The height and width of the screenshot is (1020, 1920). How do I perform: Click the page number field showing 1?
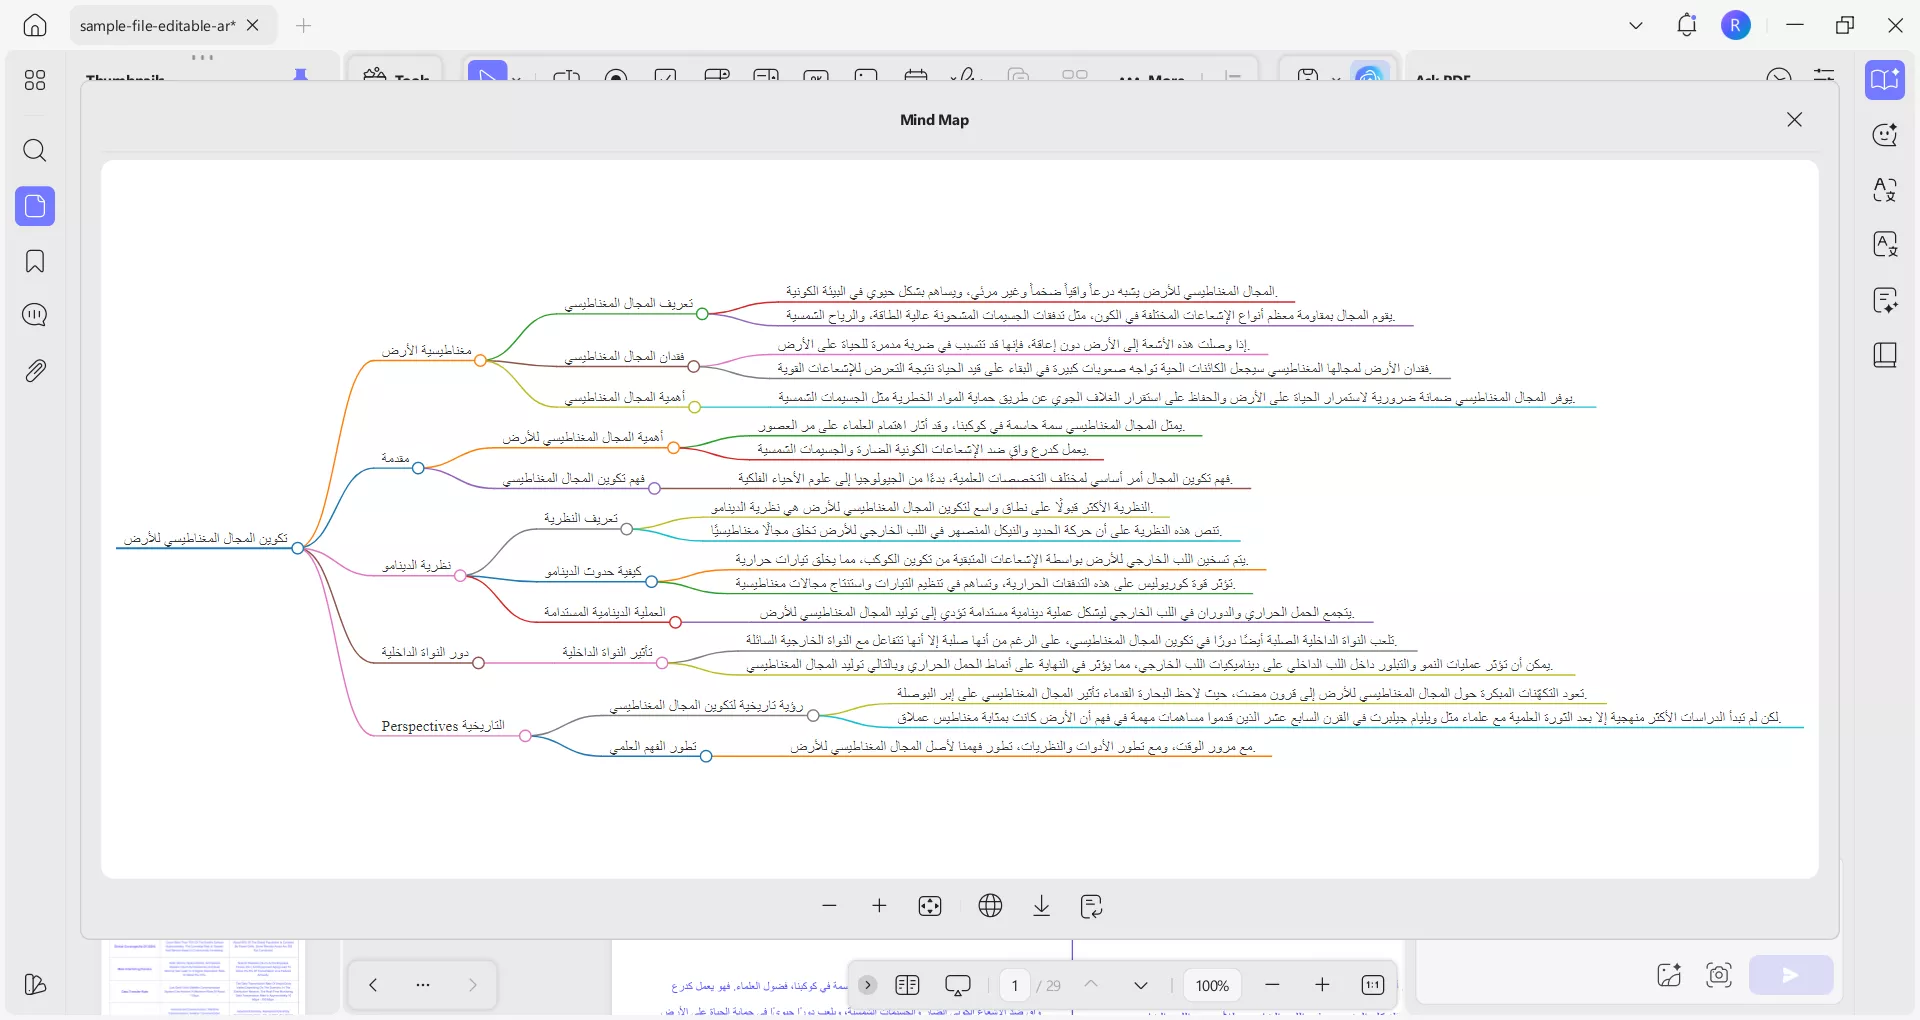[x=1014, y=985]
